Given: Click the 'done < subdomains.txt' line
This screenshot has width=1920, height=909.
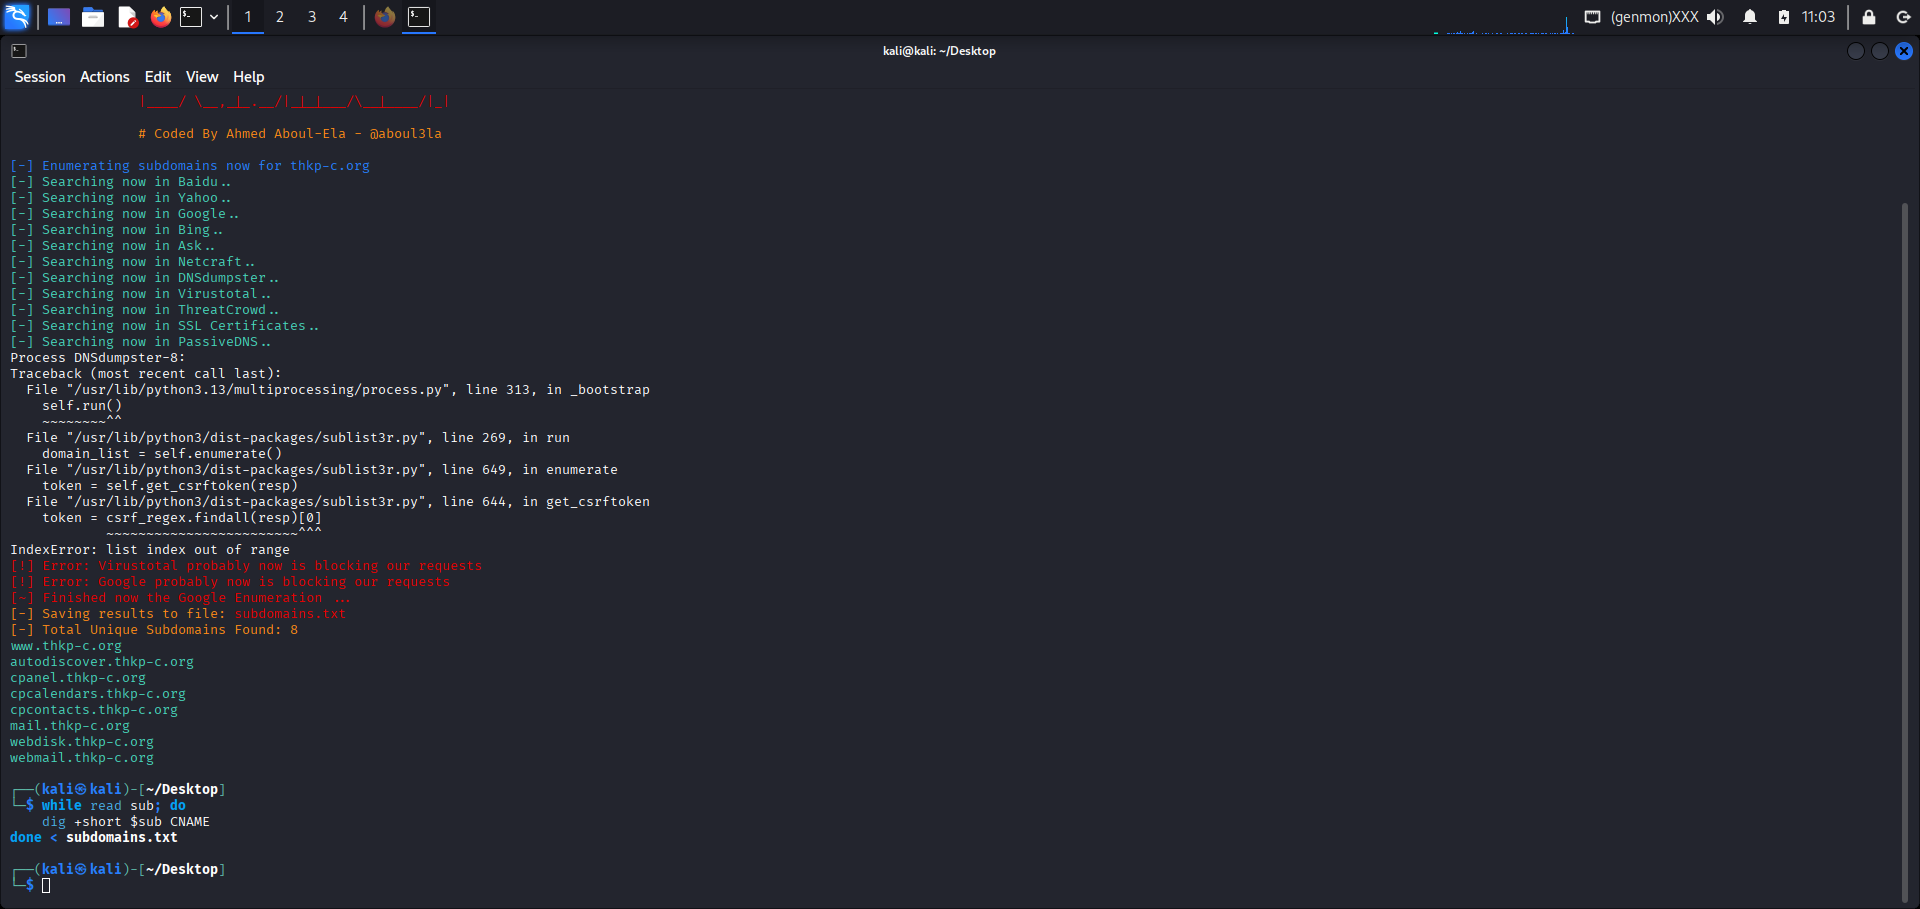Looking at the screenshot, I should [x=94, y=838].
